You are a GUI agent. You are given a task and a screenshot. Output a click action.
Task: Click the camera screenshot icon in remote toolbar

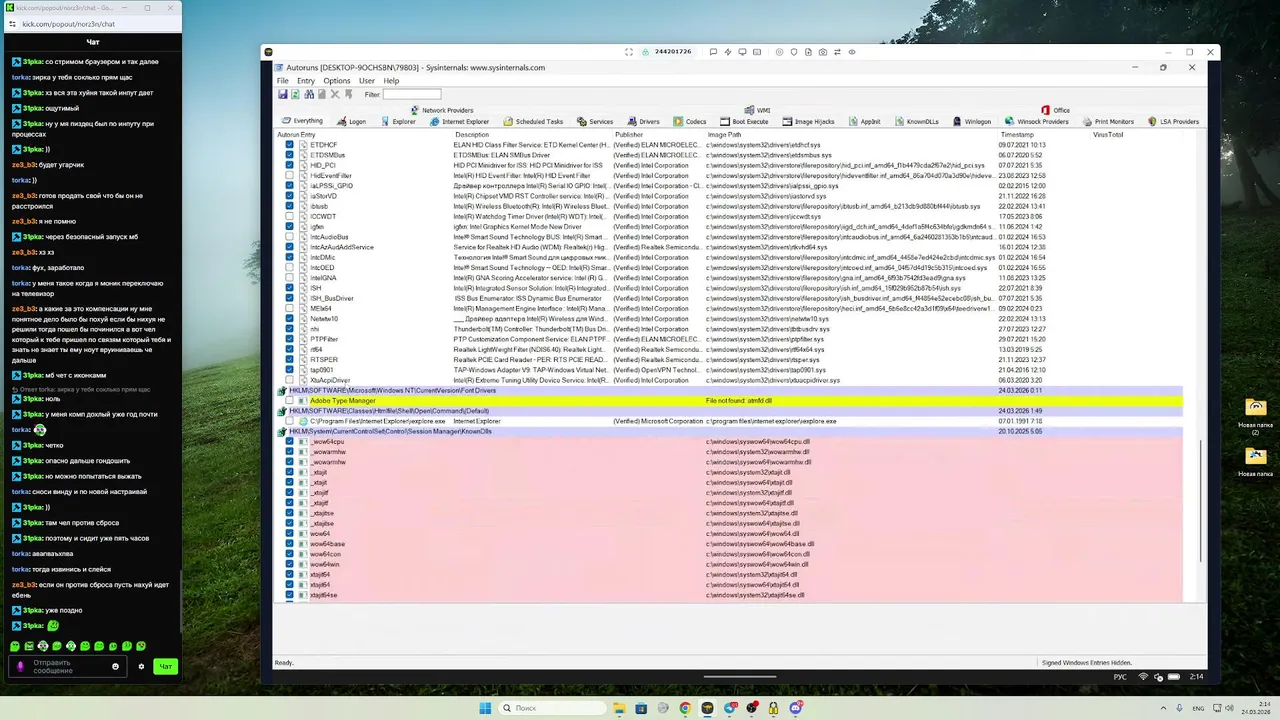(822, 51)
